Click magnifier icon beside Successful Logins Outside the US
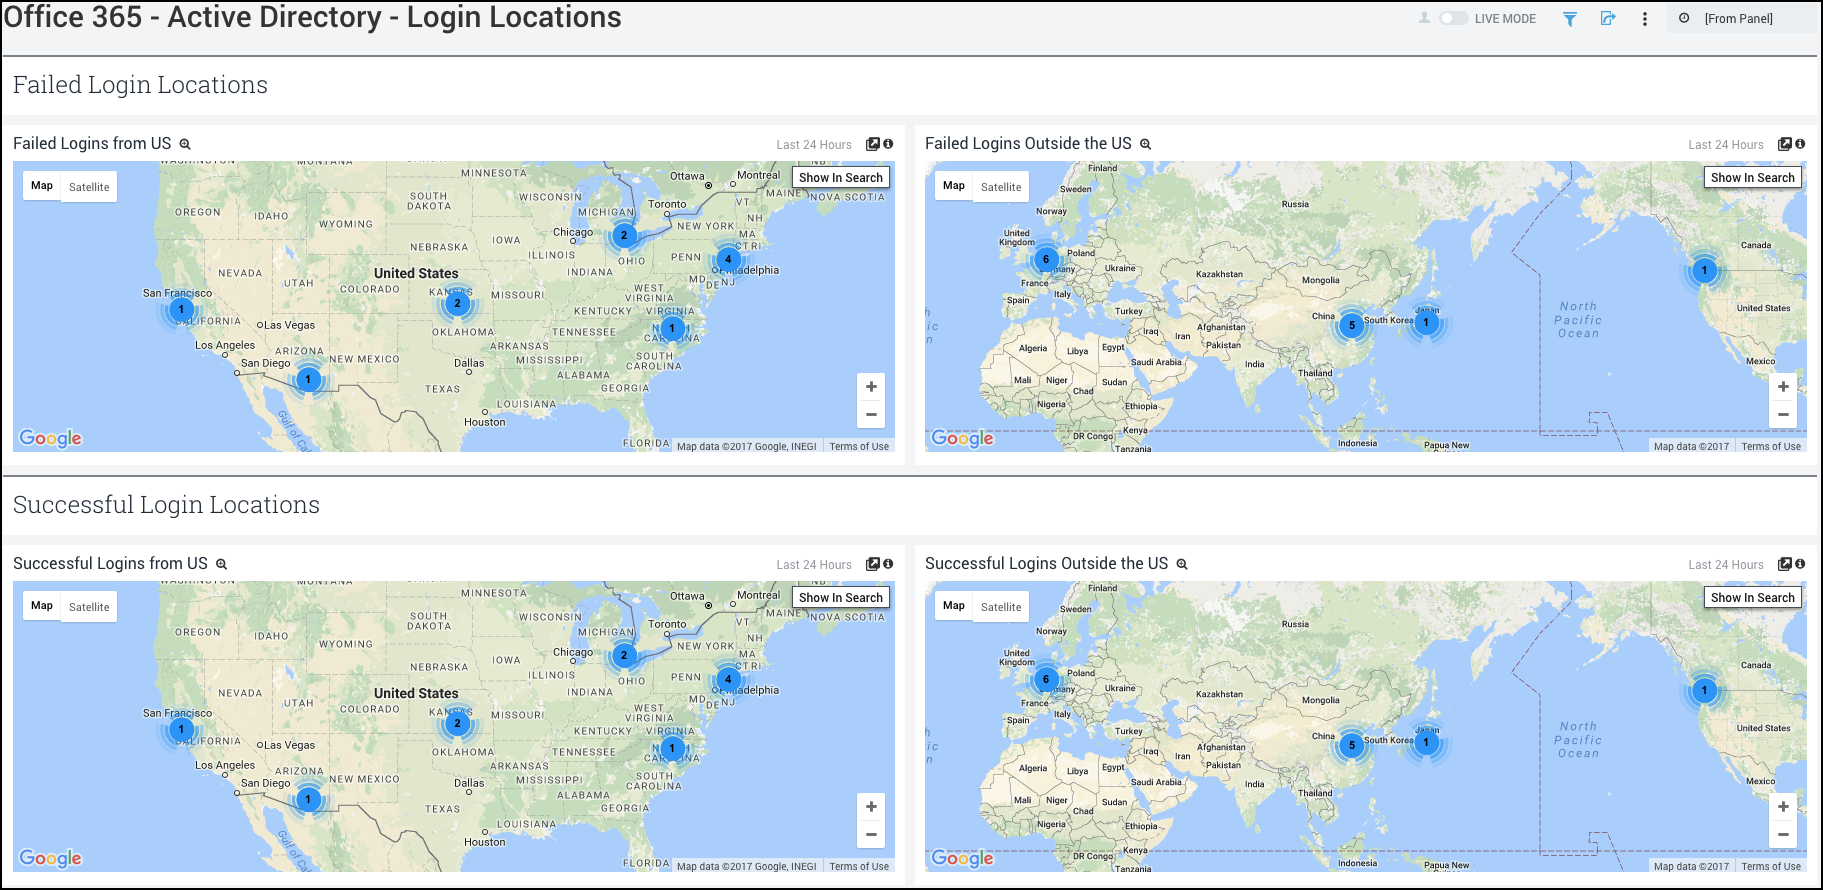The height and width of the screenshot is (890, 1823). coord(1182,564)
